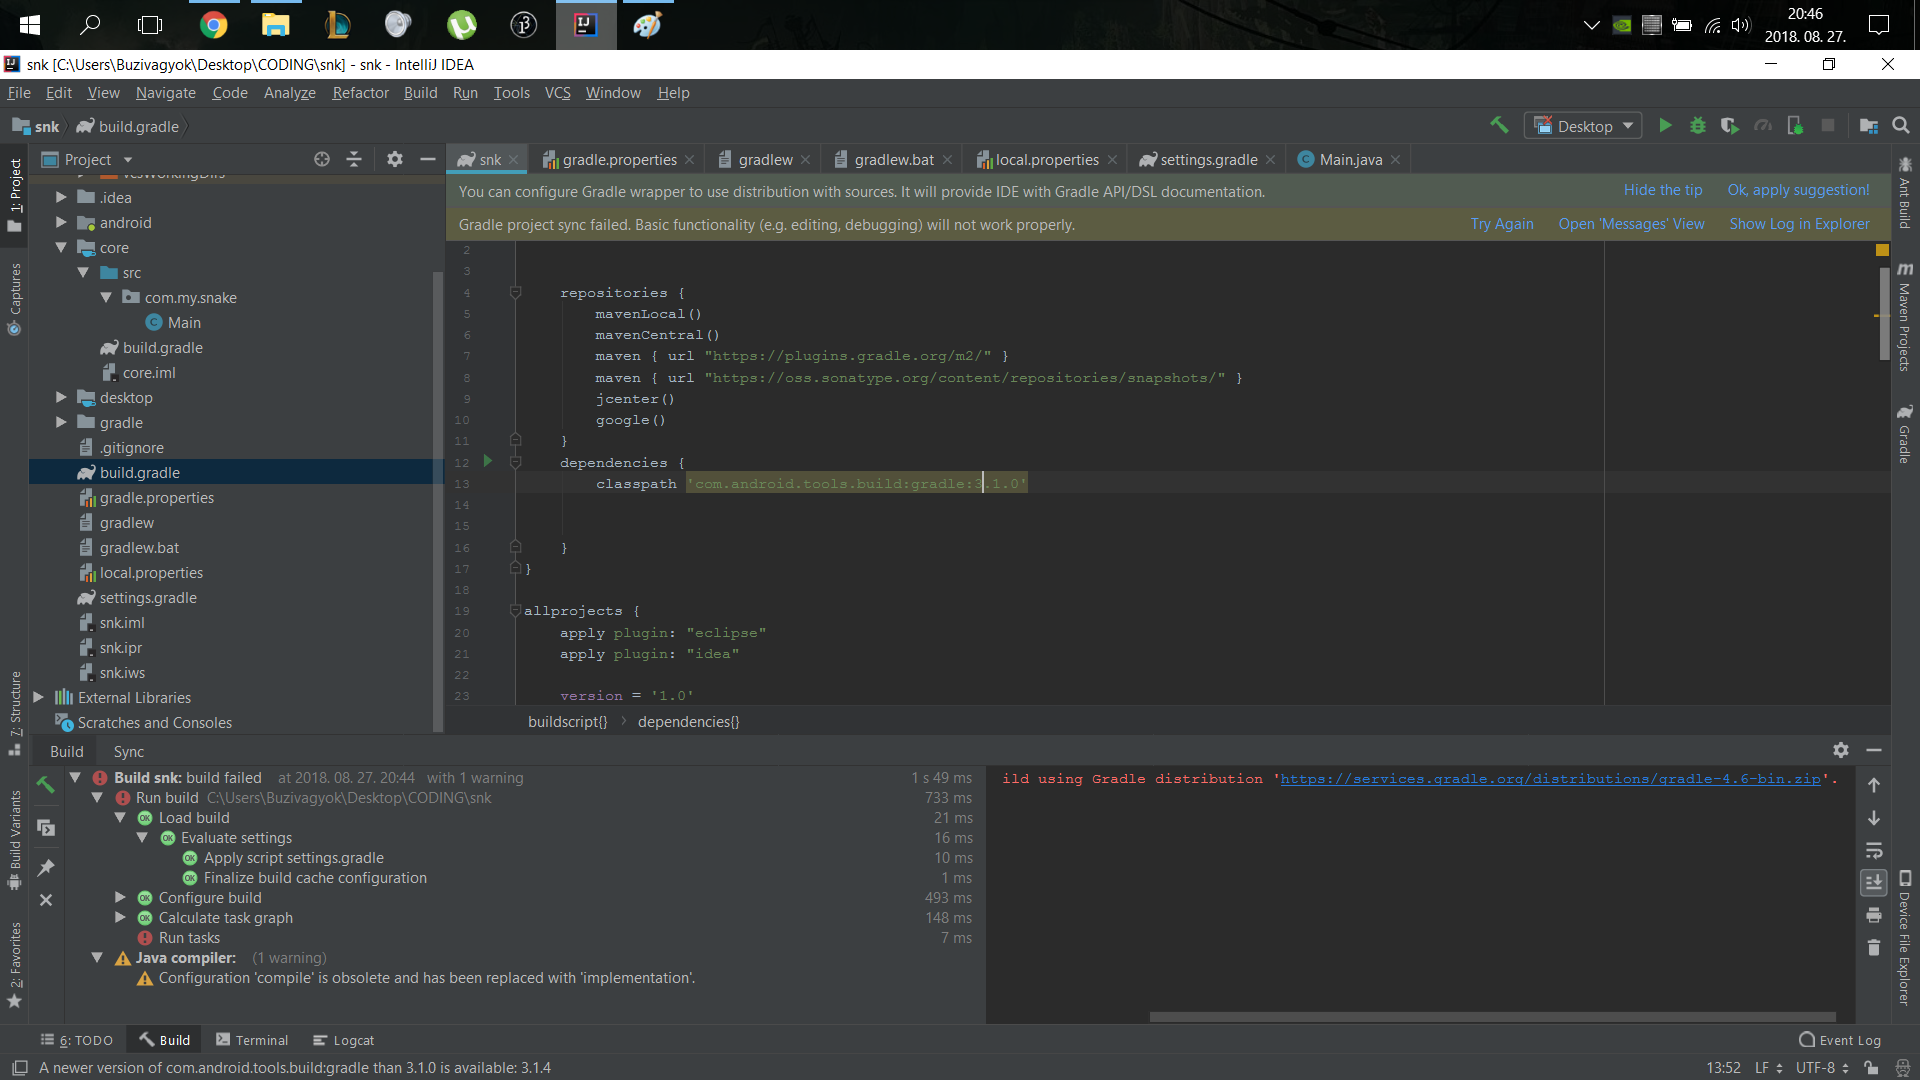The width and height of the screenshot is (1920, 1080).
Task: Click Try Again to retry Gradle sync
Action: [x=1501, y=224]
